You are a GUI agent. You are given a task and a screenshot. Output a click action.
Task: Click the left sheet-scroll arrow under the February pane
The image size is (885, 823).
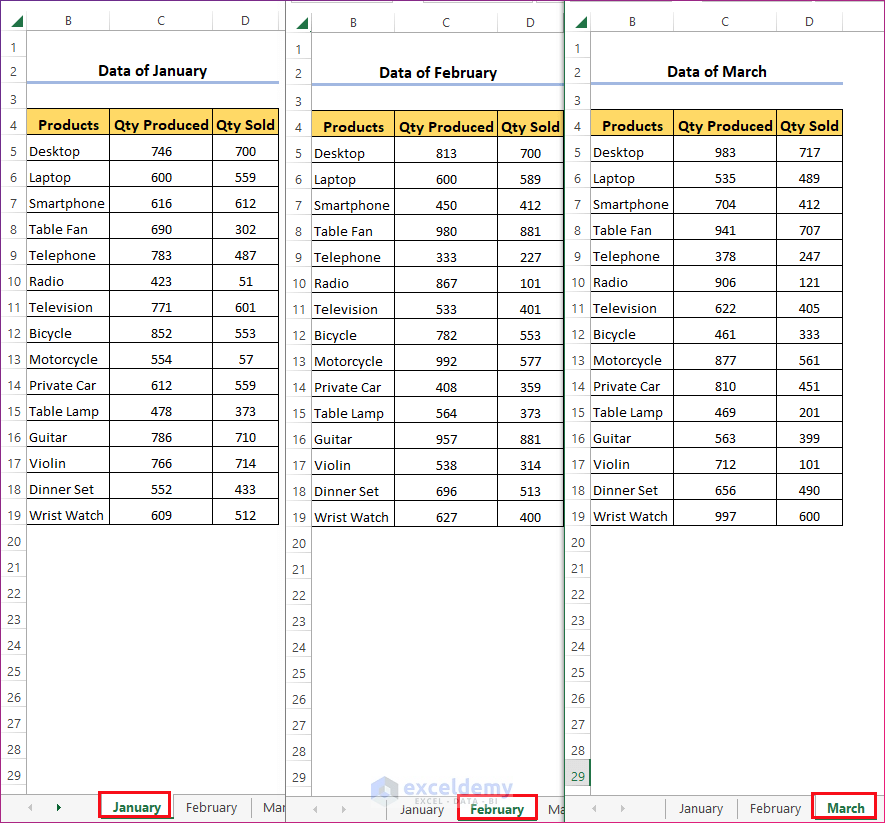315,807
